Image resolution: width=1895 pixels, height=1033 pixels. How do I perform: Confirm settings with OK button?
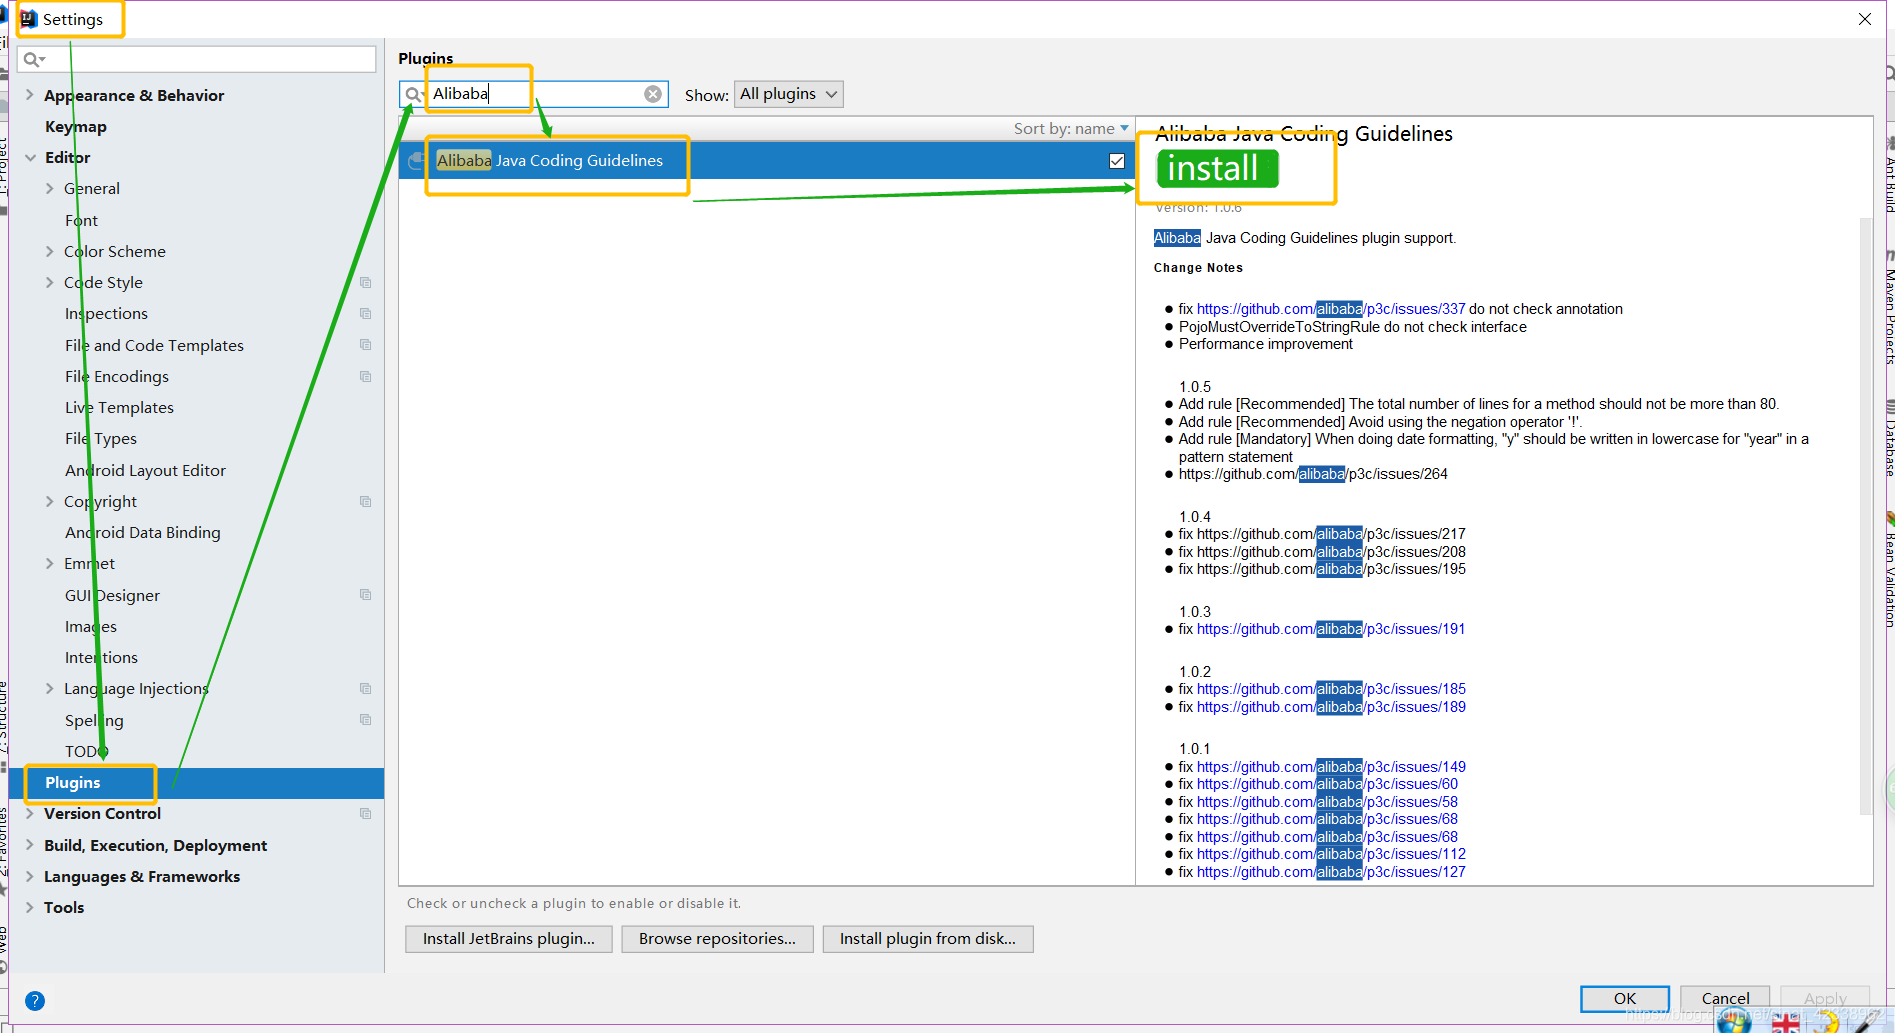1625,998
